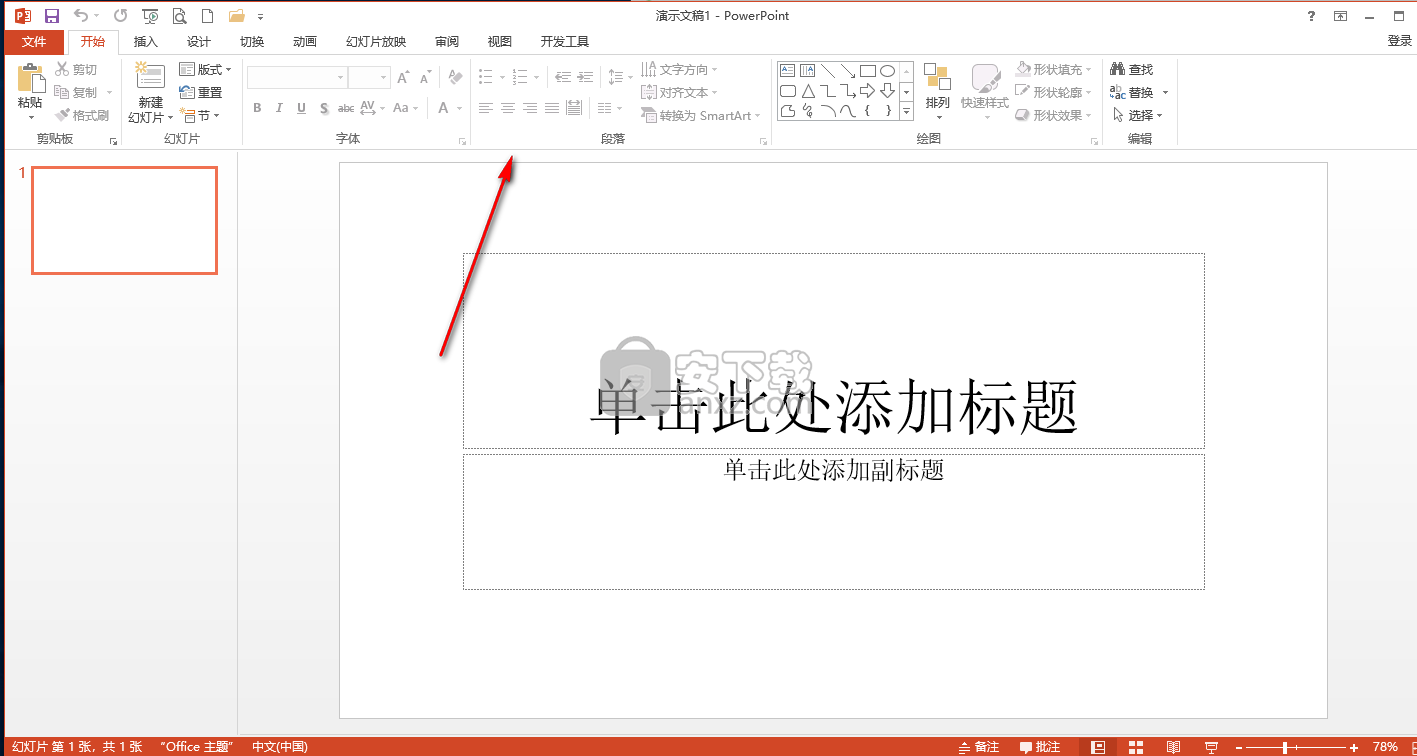The height and width of the screenshot is (756, 1417).
Task: Click language indicator 中文(中国) in status bar
Action: (x=280, y=747)
